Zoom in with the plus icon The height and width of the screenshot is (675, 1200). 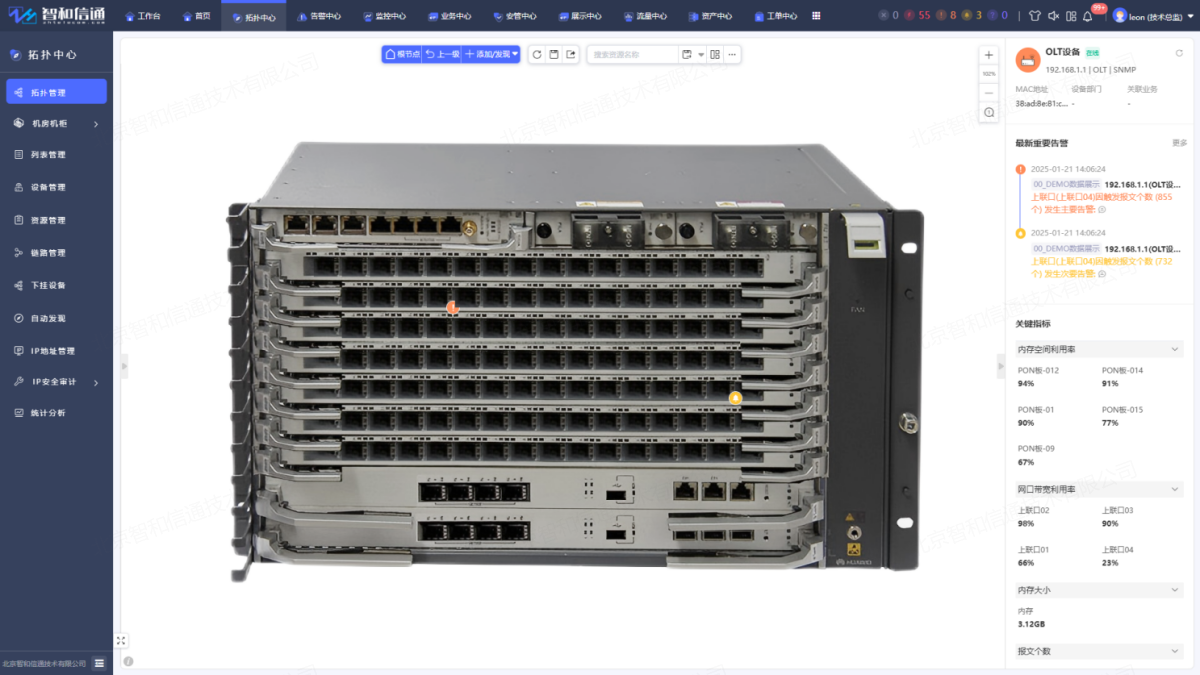(x=989, y=55)
